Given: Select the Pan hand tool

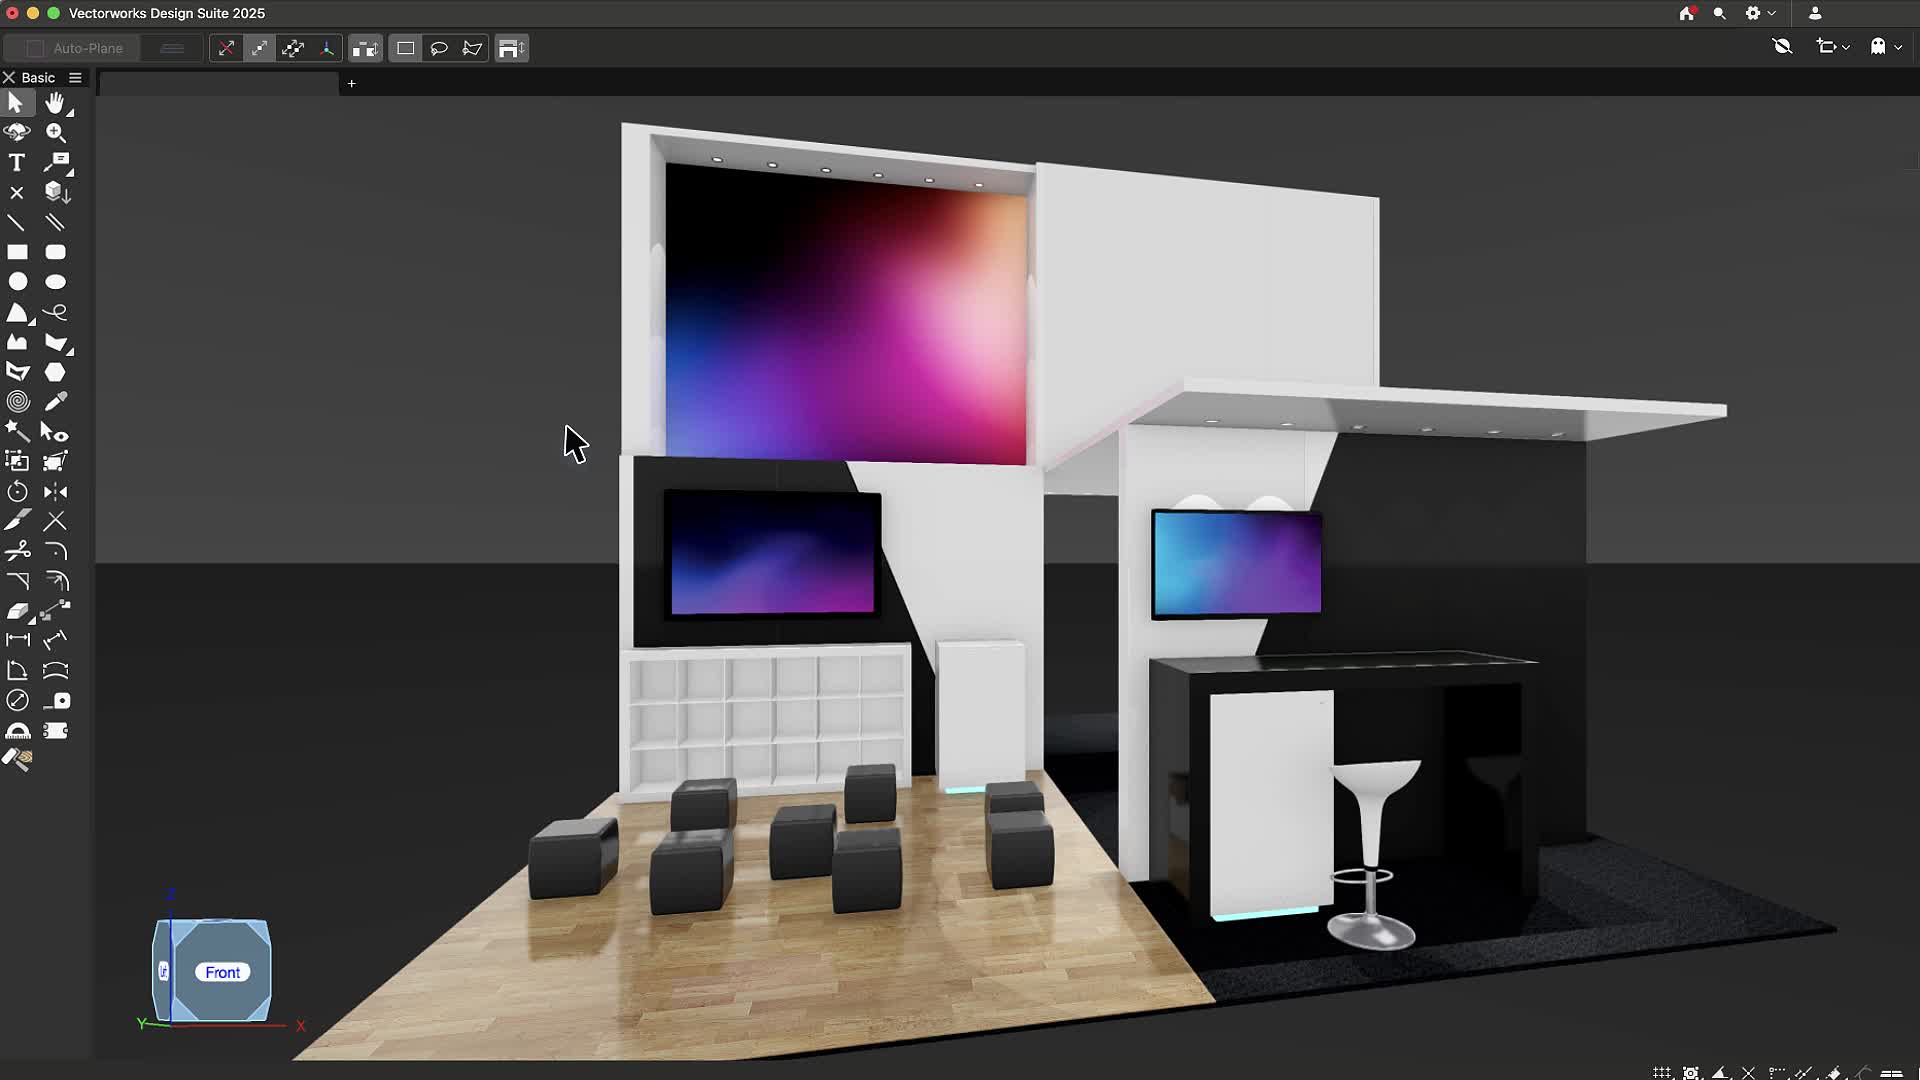Looking at the screenshot, I should 55,103.
